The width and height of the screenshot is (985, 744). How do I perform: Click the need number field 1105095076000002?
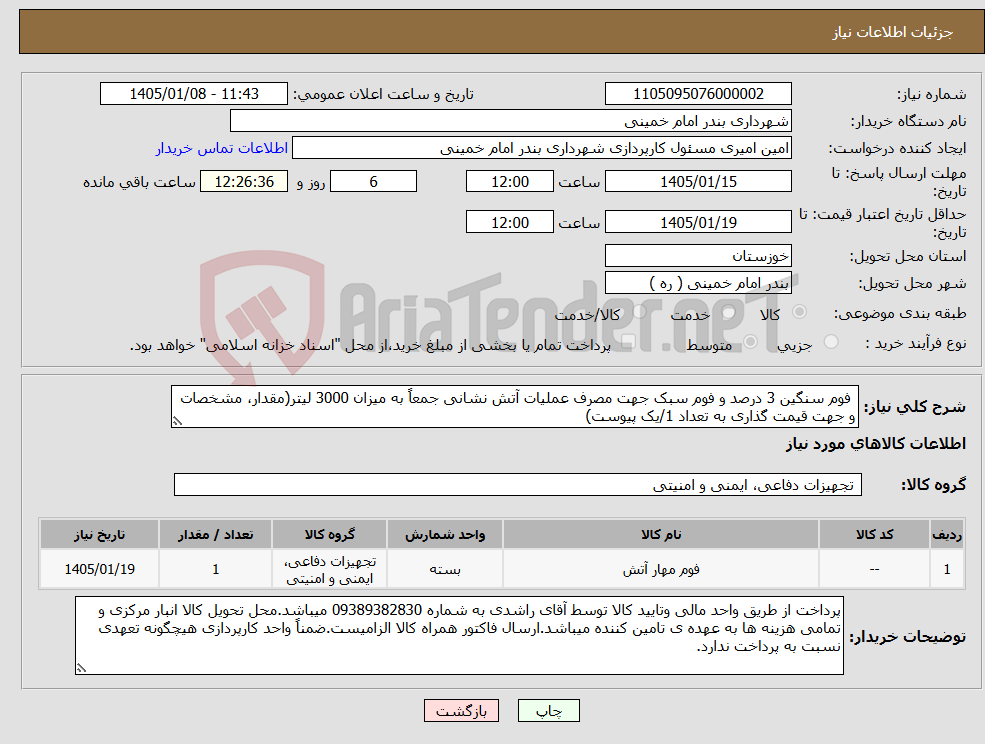pos(698,94)
